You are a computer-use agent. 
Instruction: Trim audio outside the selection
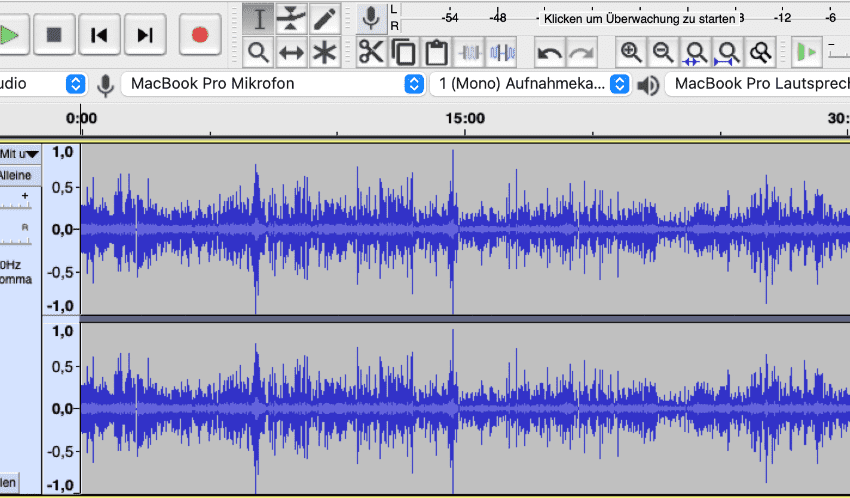click(x=469, y=53)
